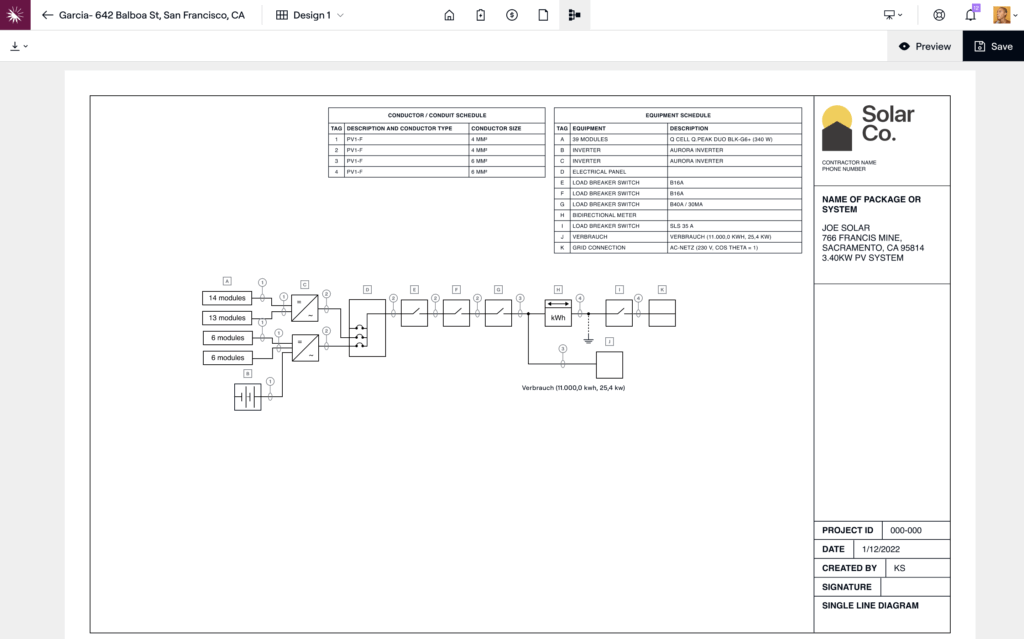The image size is (1024, 639).
Task: Select the 14 modules block
Action: (227, 298)
